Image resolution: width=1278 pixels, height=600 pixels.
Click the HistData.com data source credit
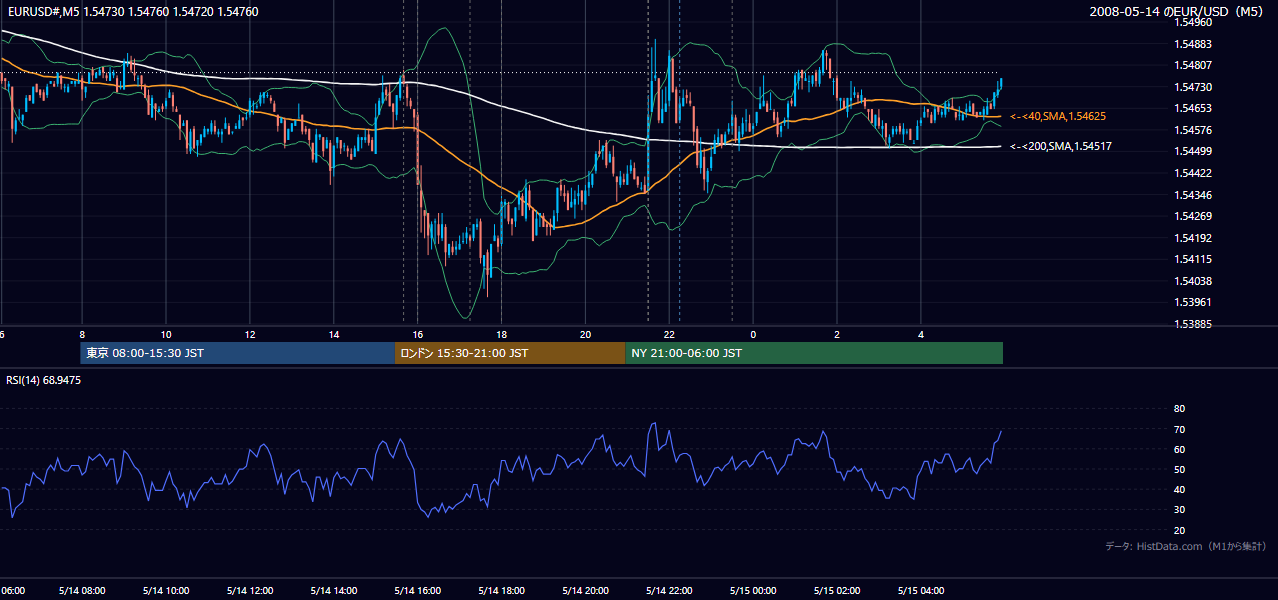(1185, 546)
